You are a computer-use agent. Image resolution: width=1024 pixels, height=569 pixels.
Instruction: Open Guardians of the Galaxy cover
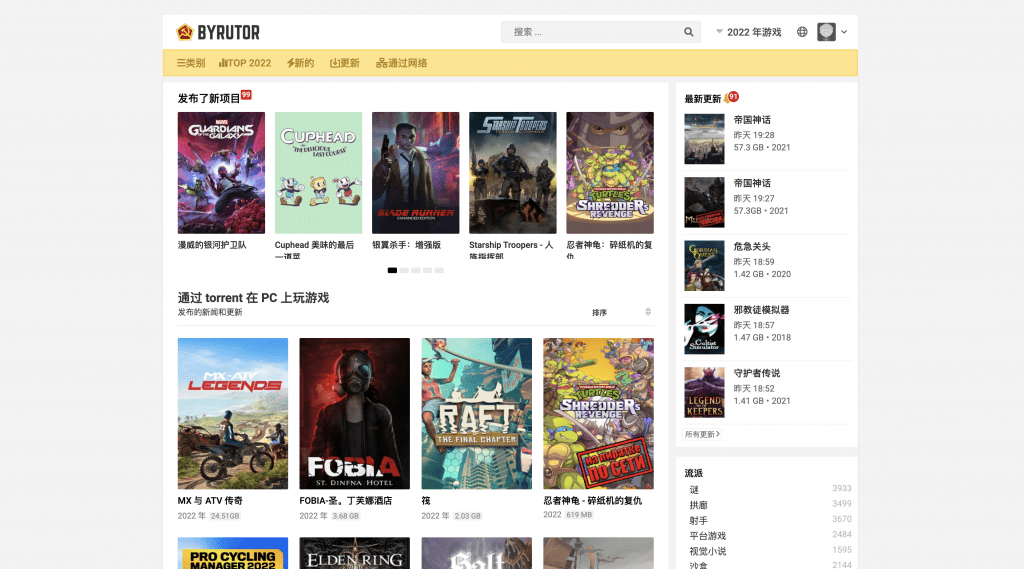(221, 172)
